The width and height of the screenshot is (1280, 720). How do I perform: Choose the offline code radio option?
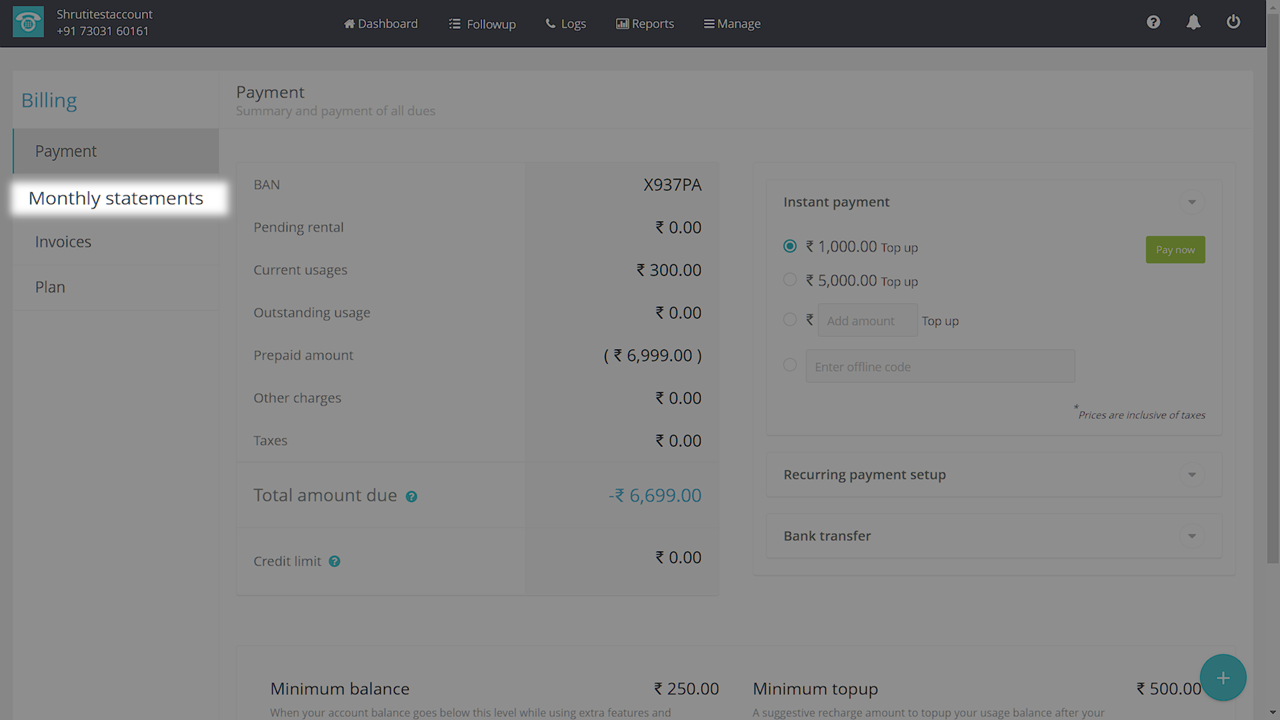click(x=790, y=365)
